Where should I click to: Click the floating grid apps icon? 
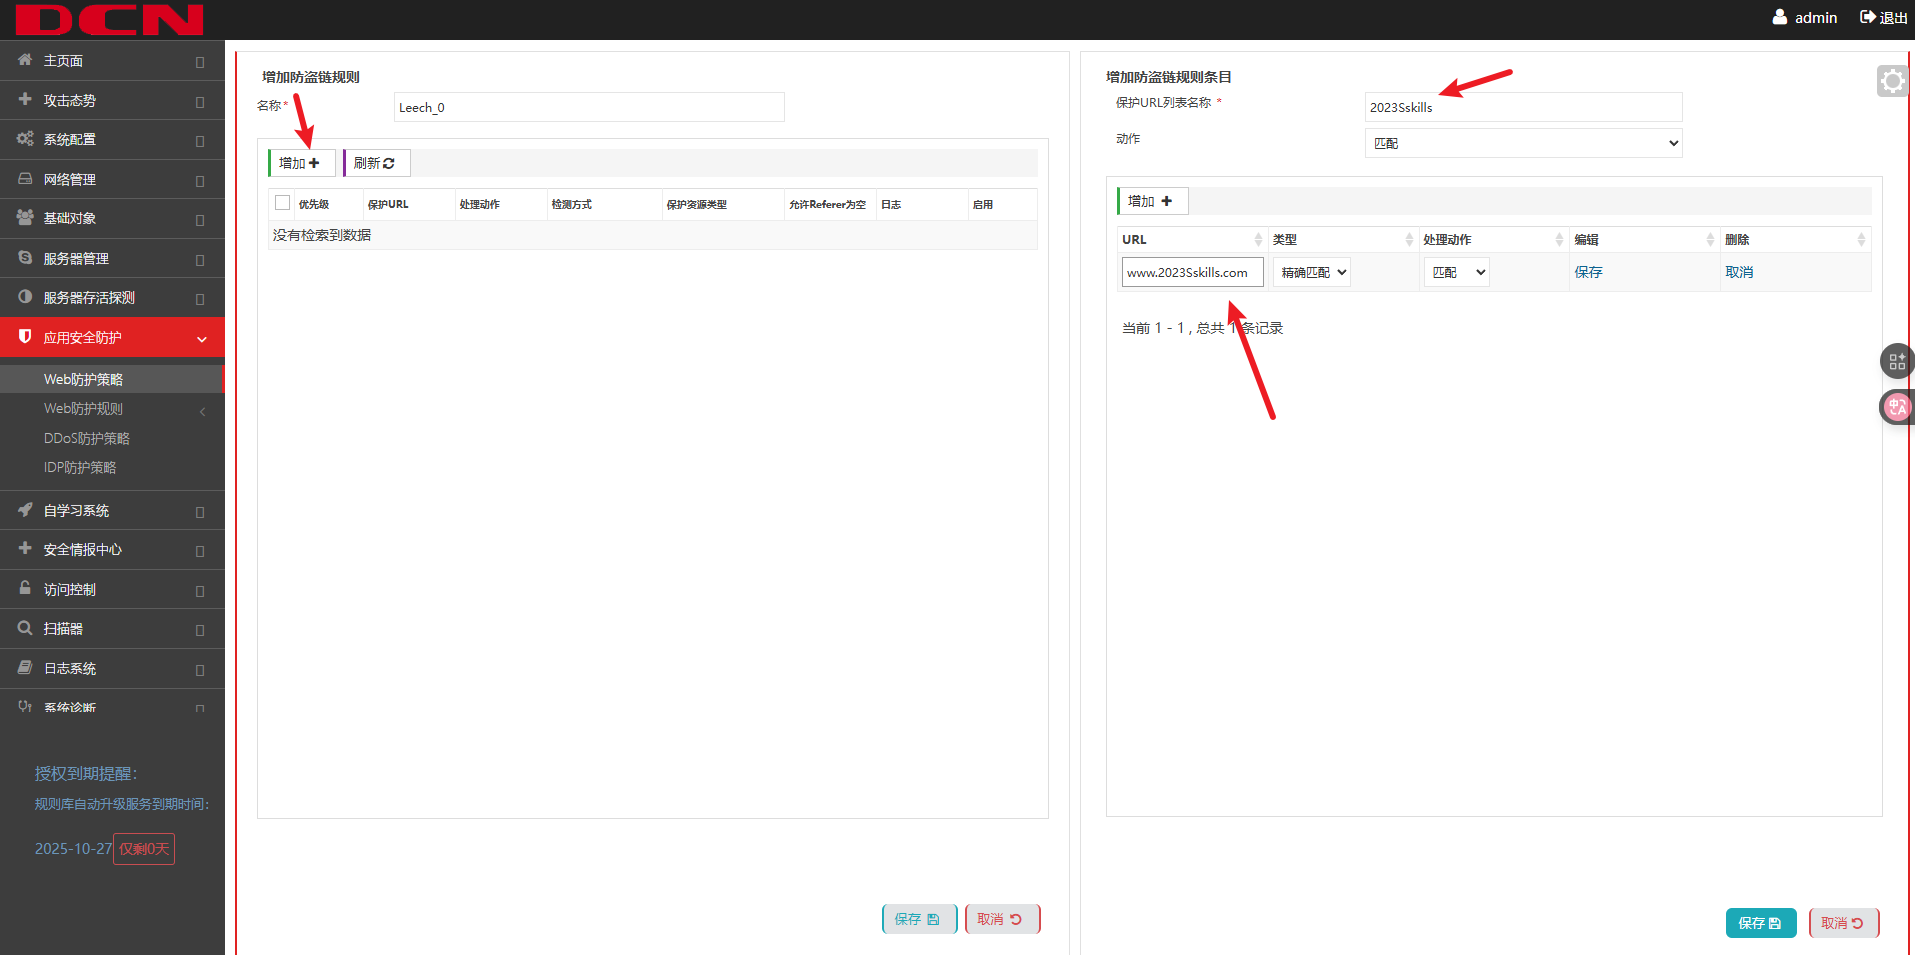point(1897,361)
